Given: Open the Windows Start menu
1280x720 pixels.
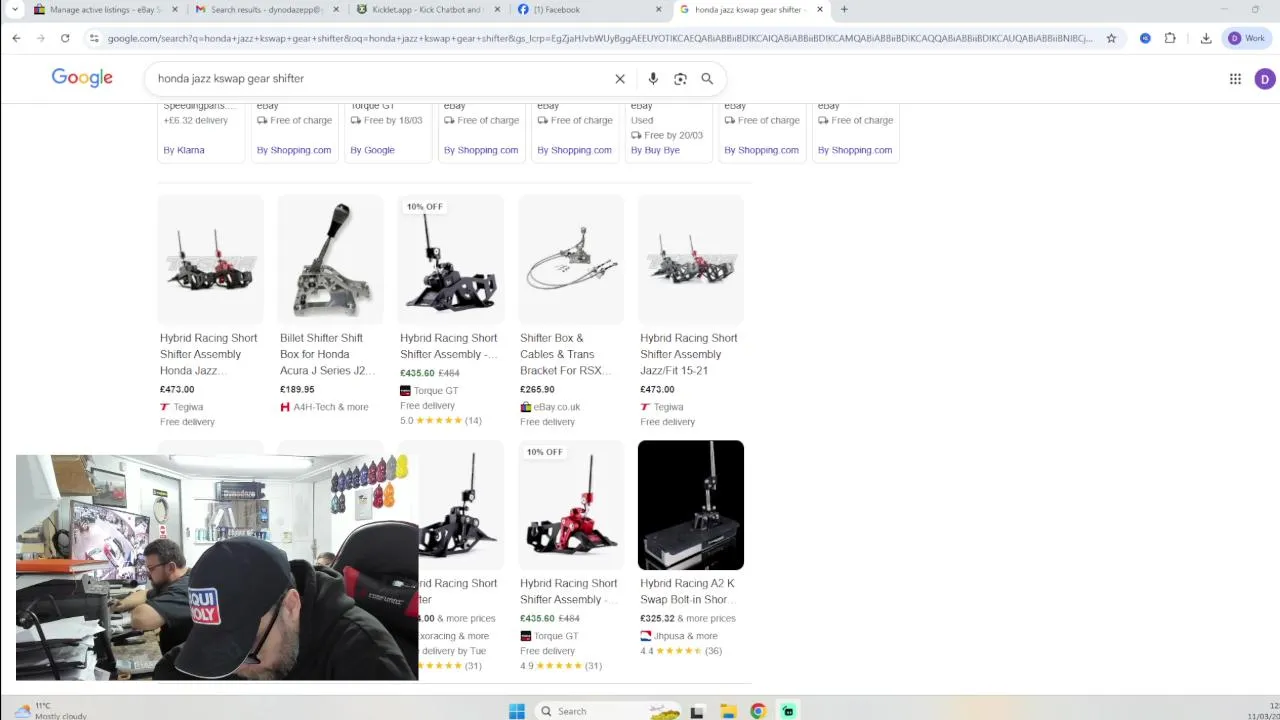Looking at the screenshot, I should click(517, 711).
